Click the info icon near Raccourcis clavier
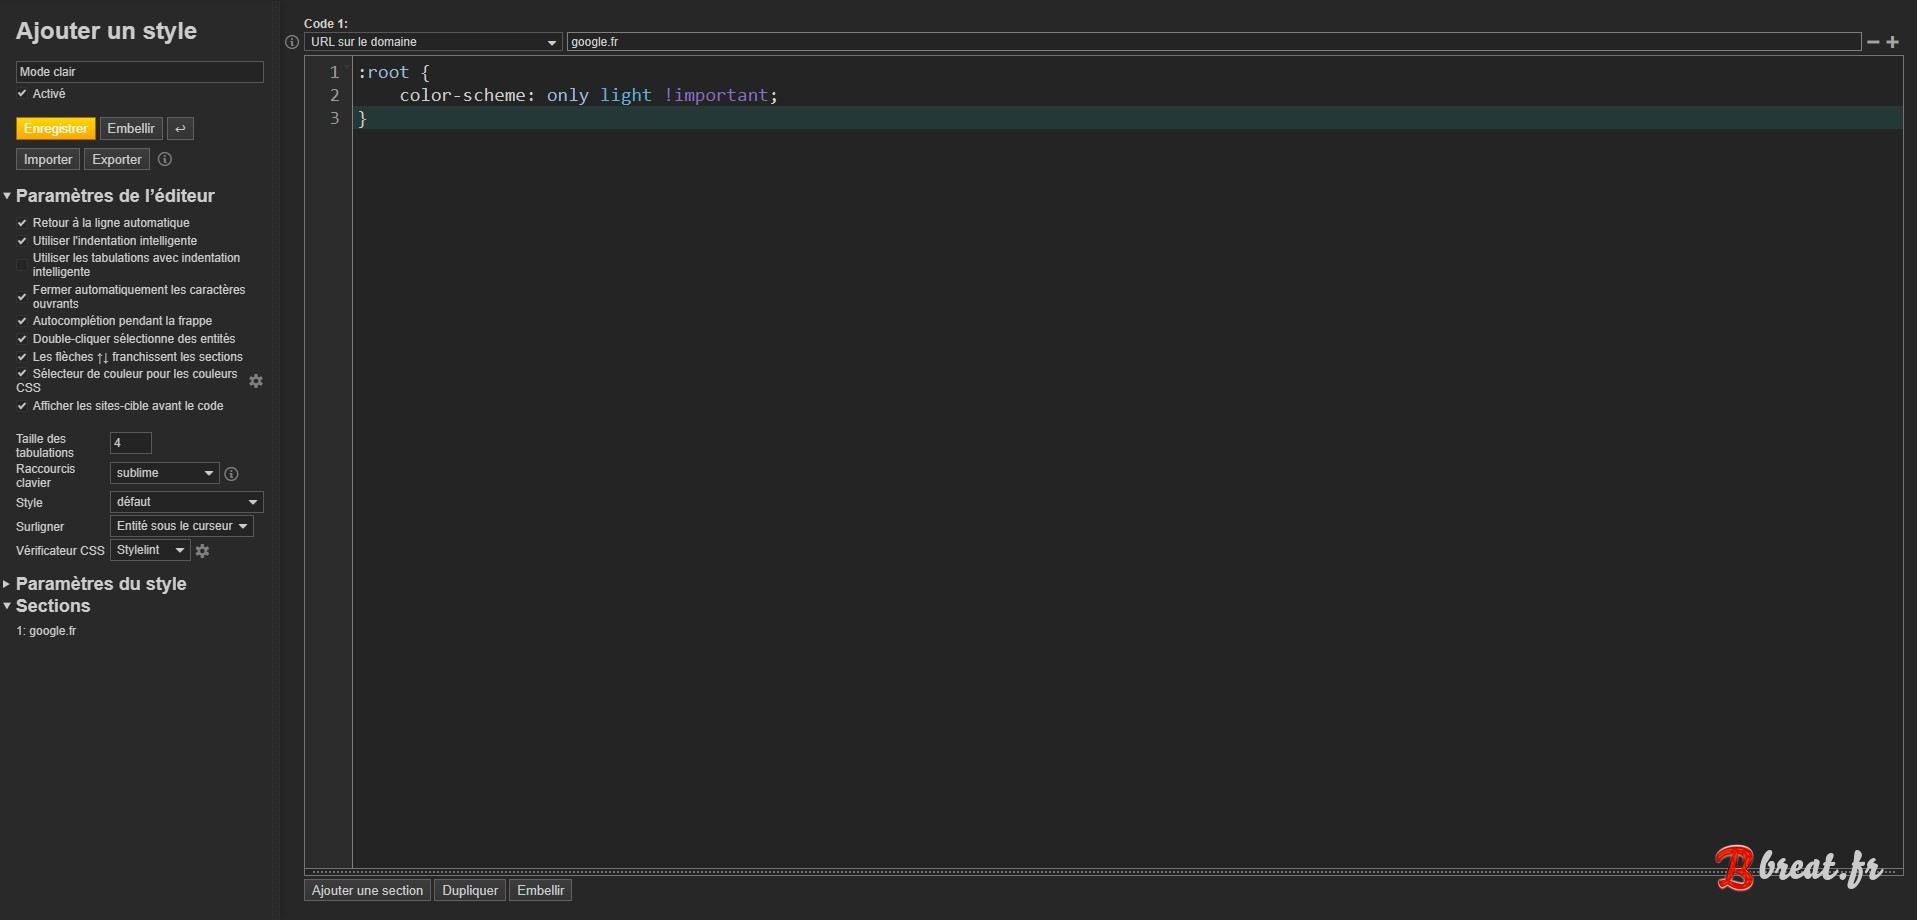The width and height of the screenshot is (1917, 920). tap(231, 473)
